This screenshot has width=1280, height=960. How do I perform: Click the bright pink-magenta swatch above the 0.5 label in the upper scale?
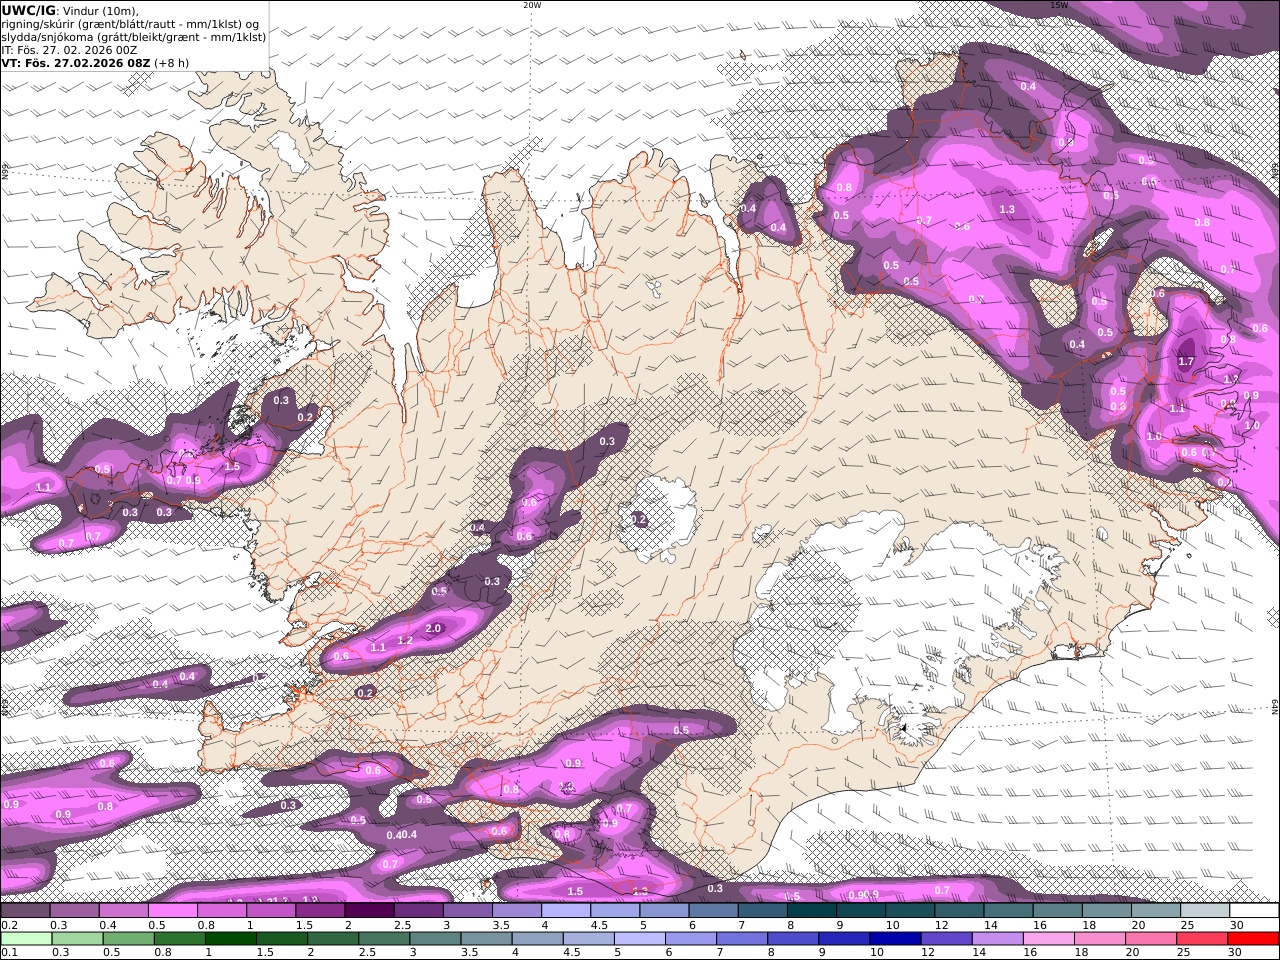[x=172, y=911]
